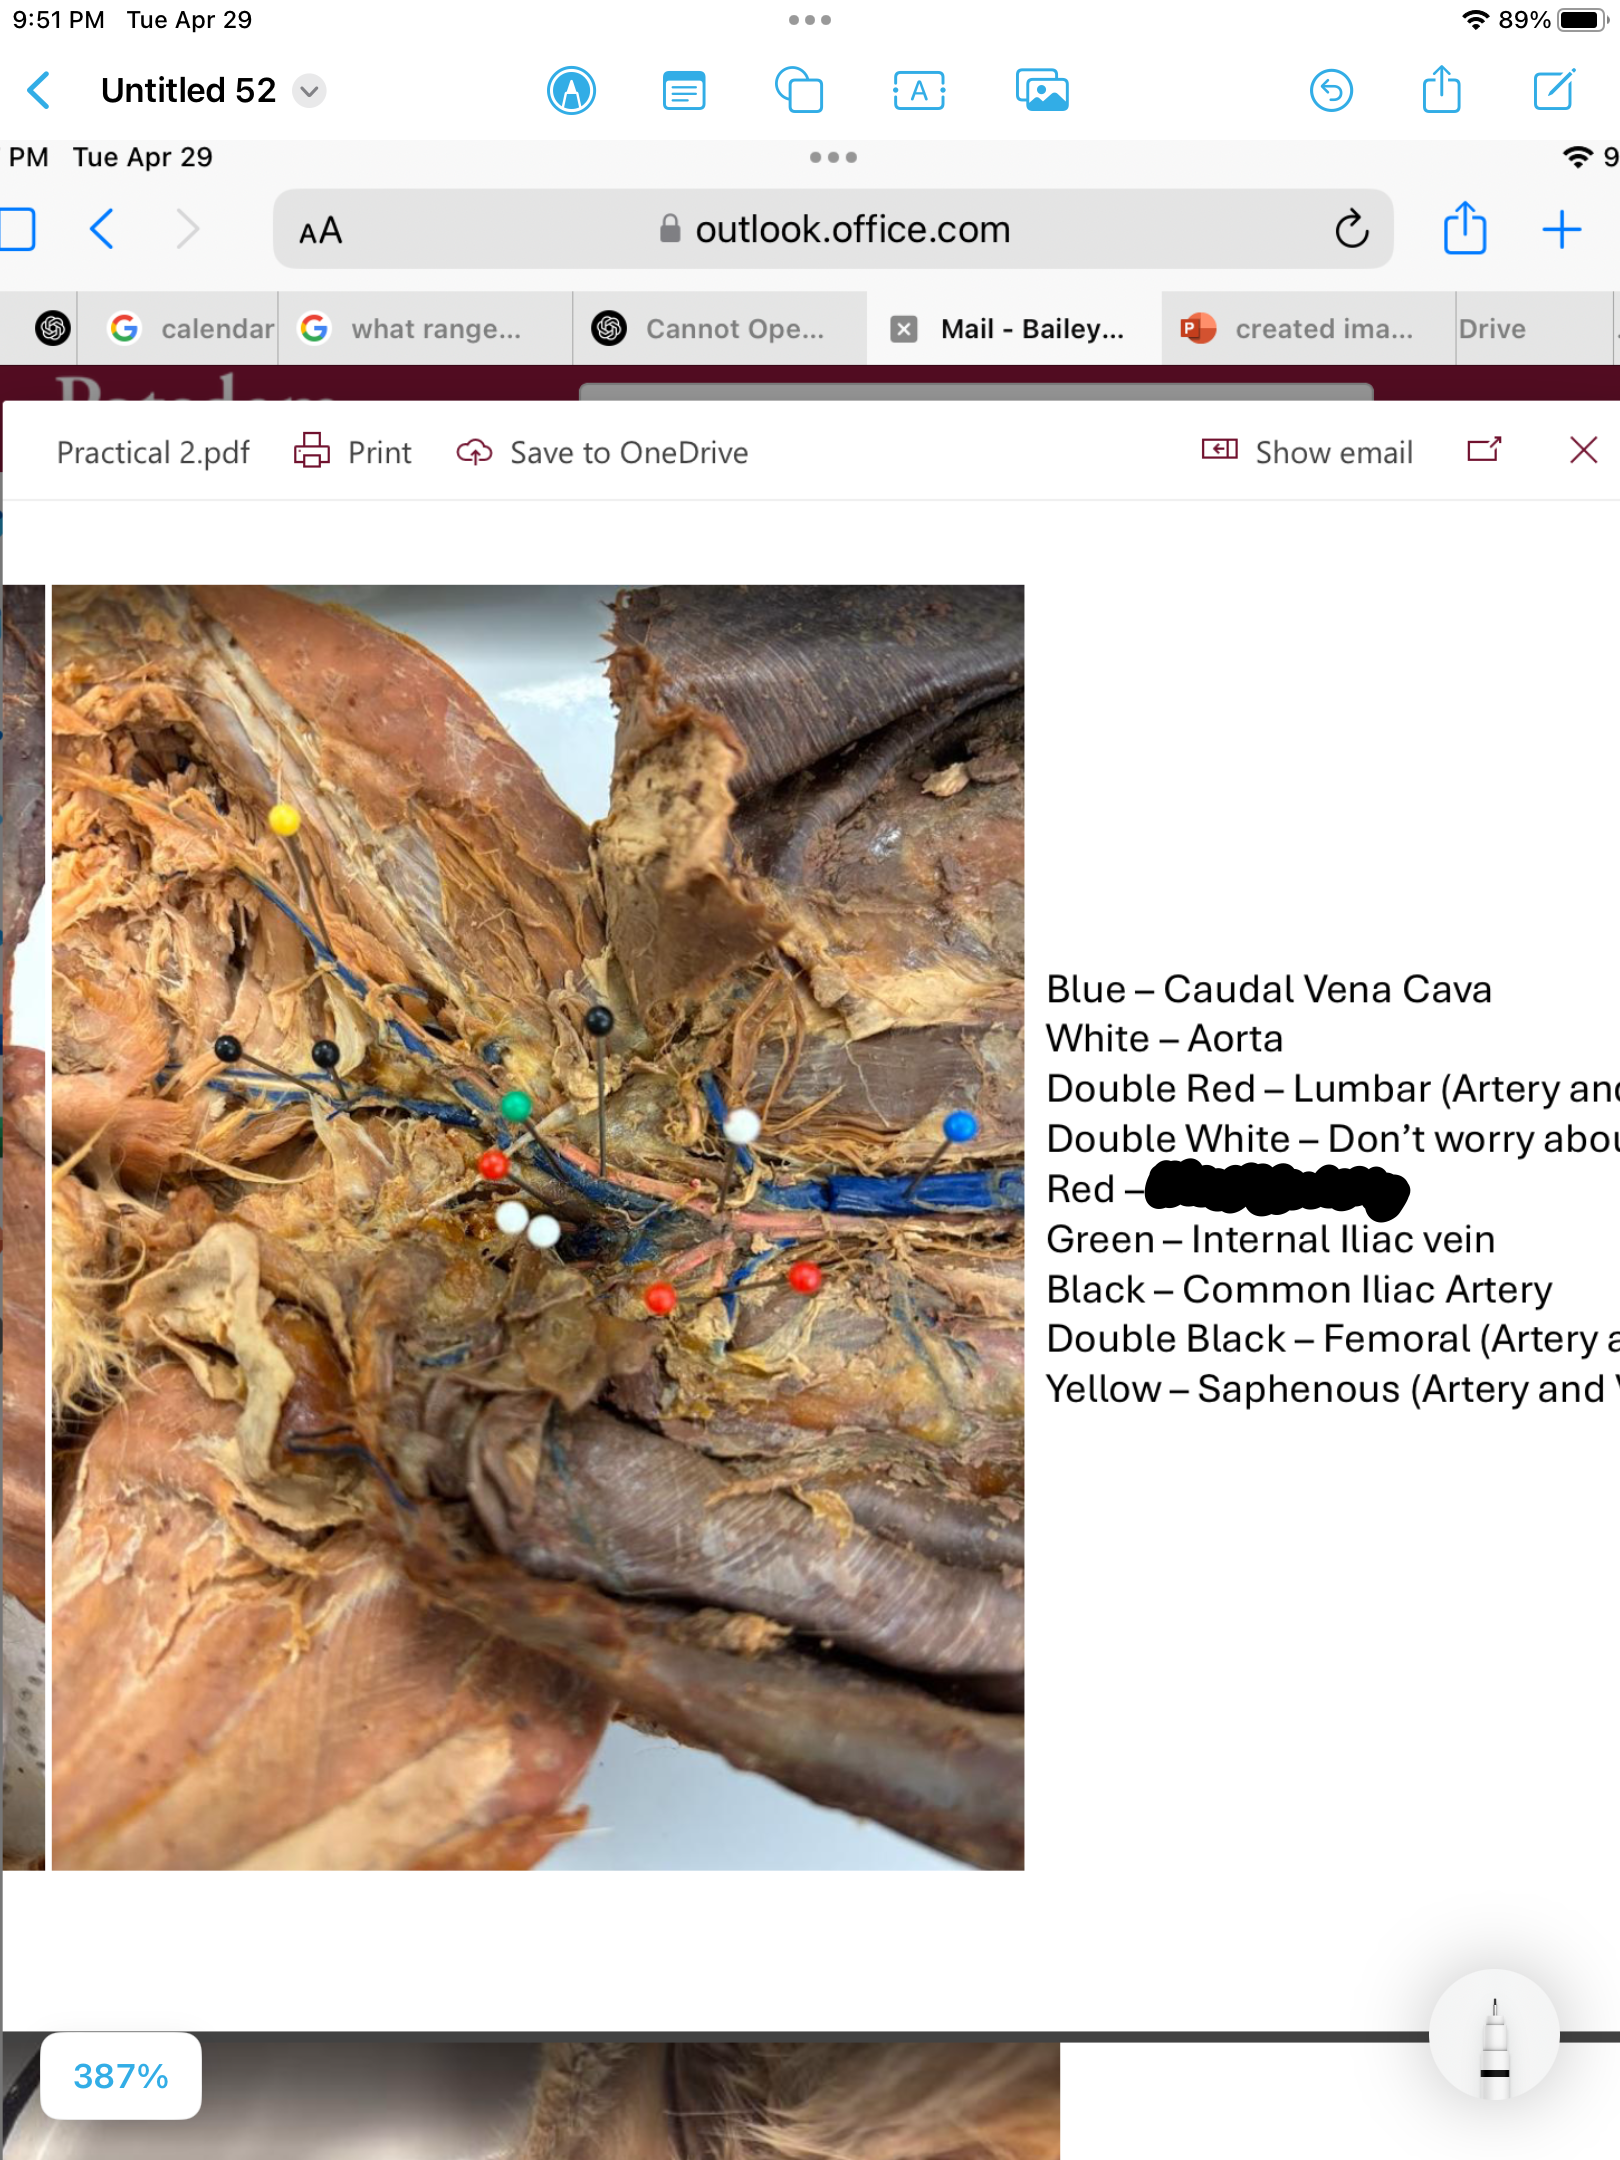1620x2160 pixels.
Task: Insert a text note block
Action: 684,91
